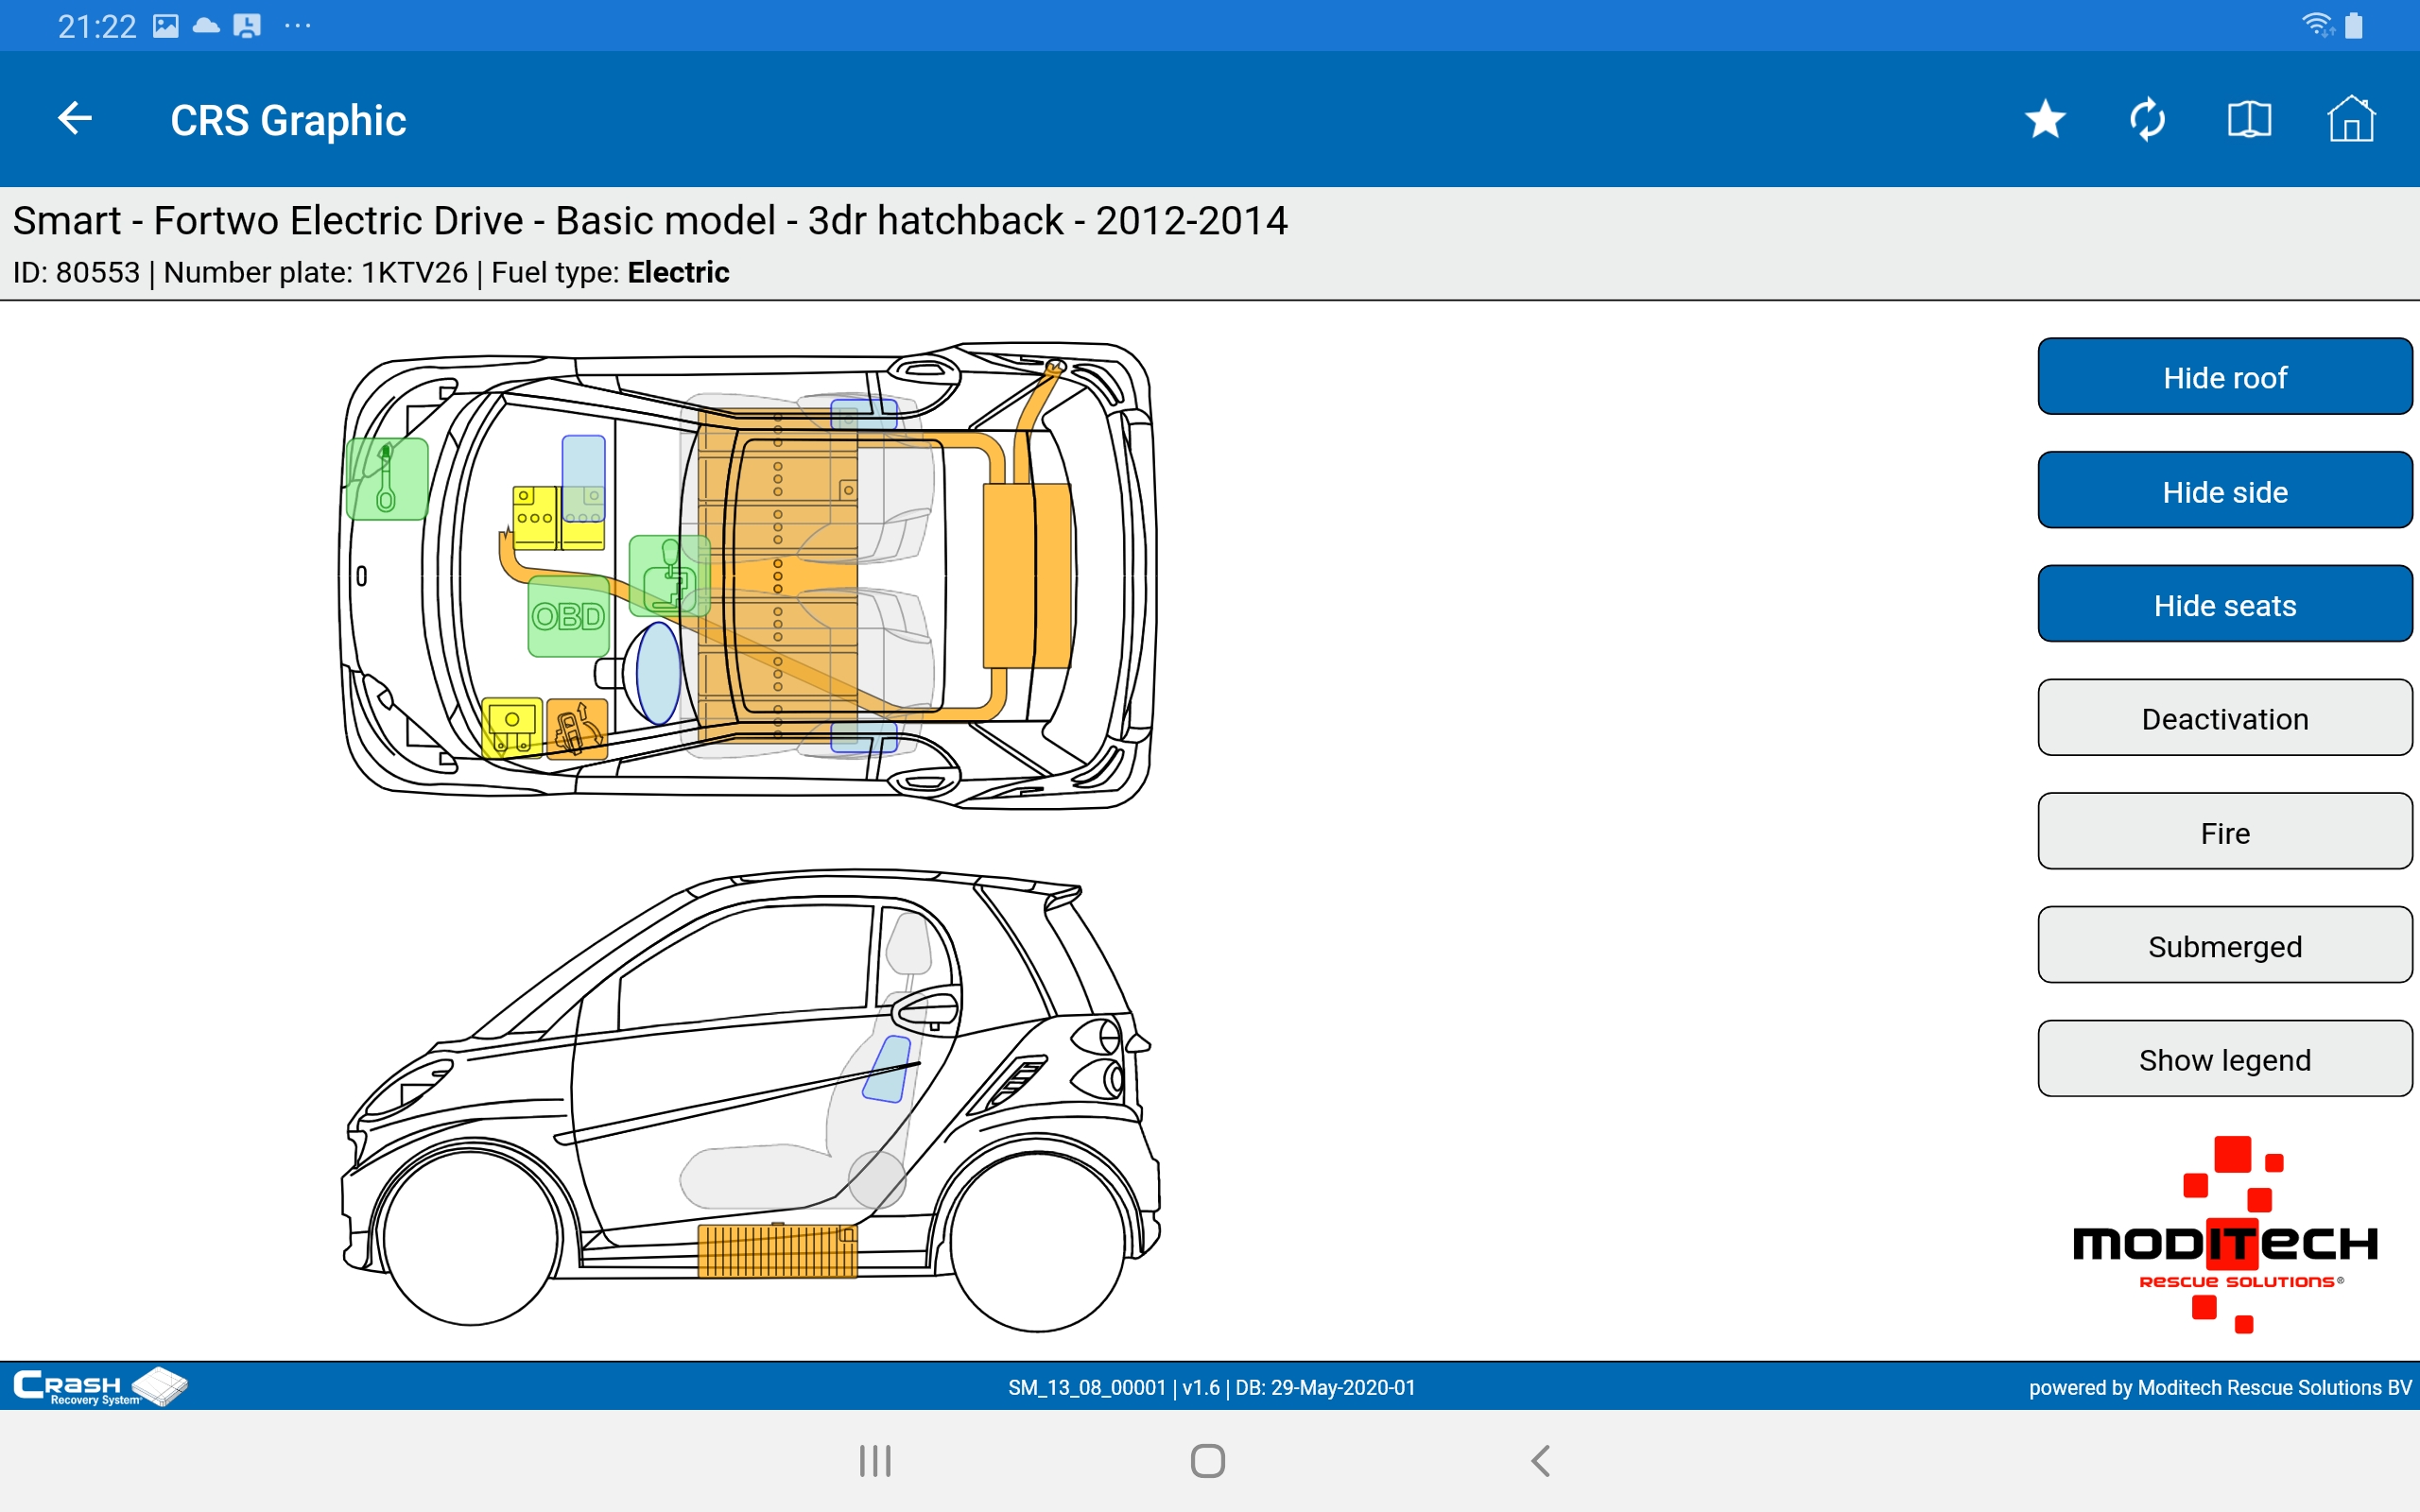Tap 'Number plate: 1KTV26' text
Image resolution: width=2420 pixels, height=1512 pixels.
(x=315, y=272)
